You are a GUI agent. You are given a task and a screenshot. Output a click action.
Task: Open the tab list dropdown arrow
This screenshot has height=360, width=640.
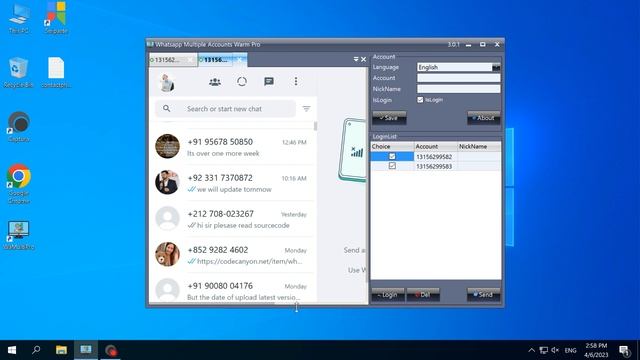(x=356, y=60)
